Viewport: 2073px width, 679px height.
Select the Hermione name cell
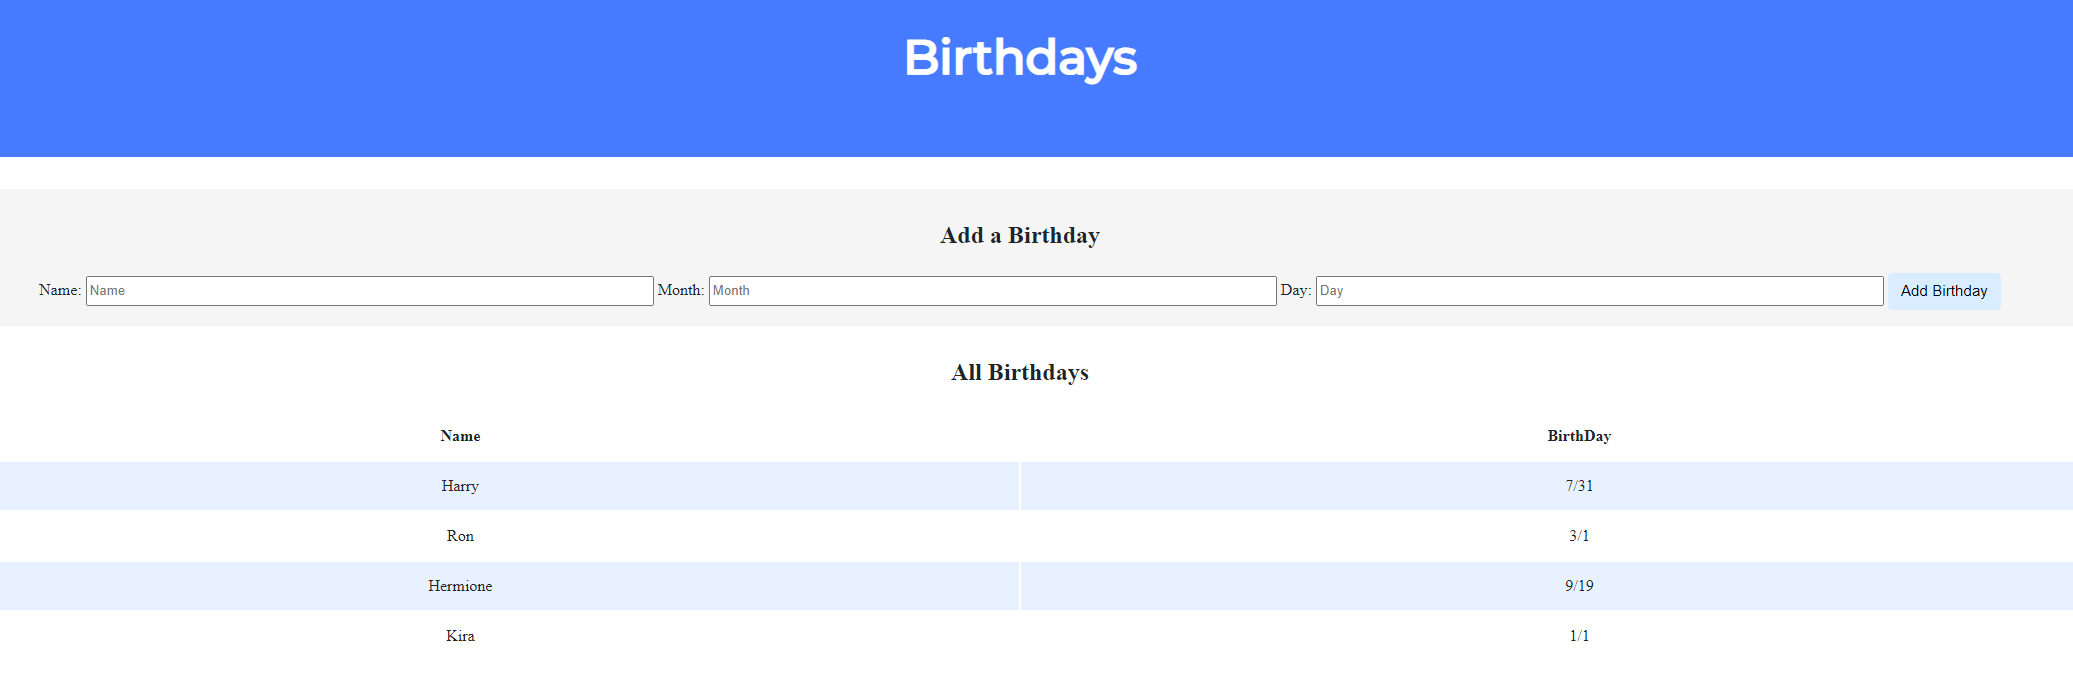pos(460,586)
